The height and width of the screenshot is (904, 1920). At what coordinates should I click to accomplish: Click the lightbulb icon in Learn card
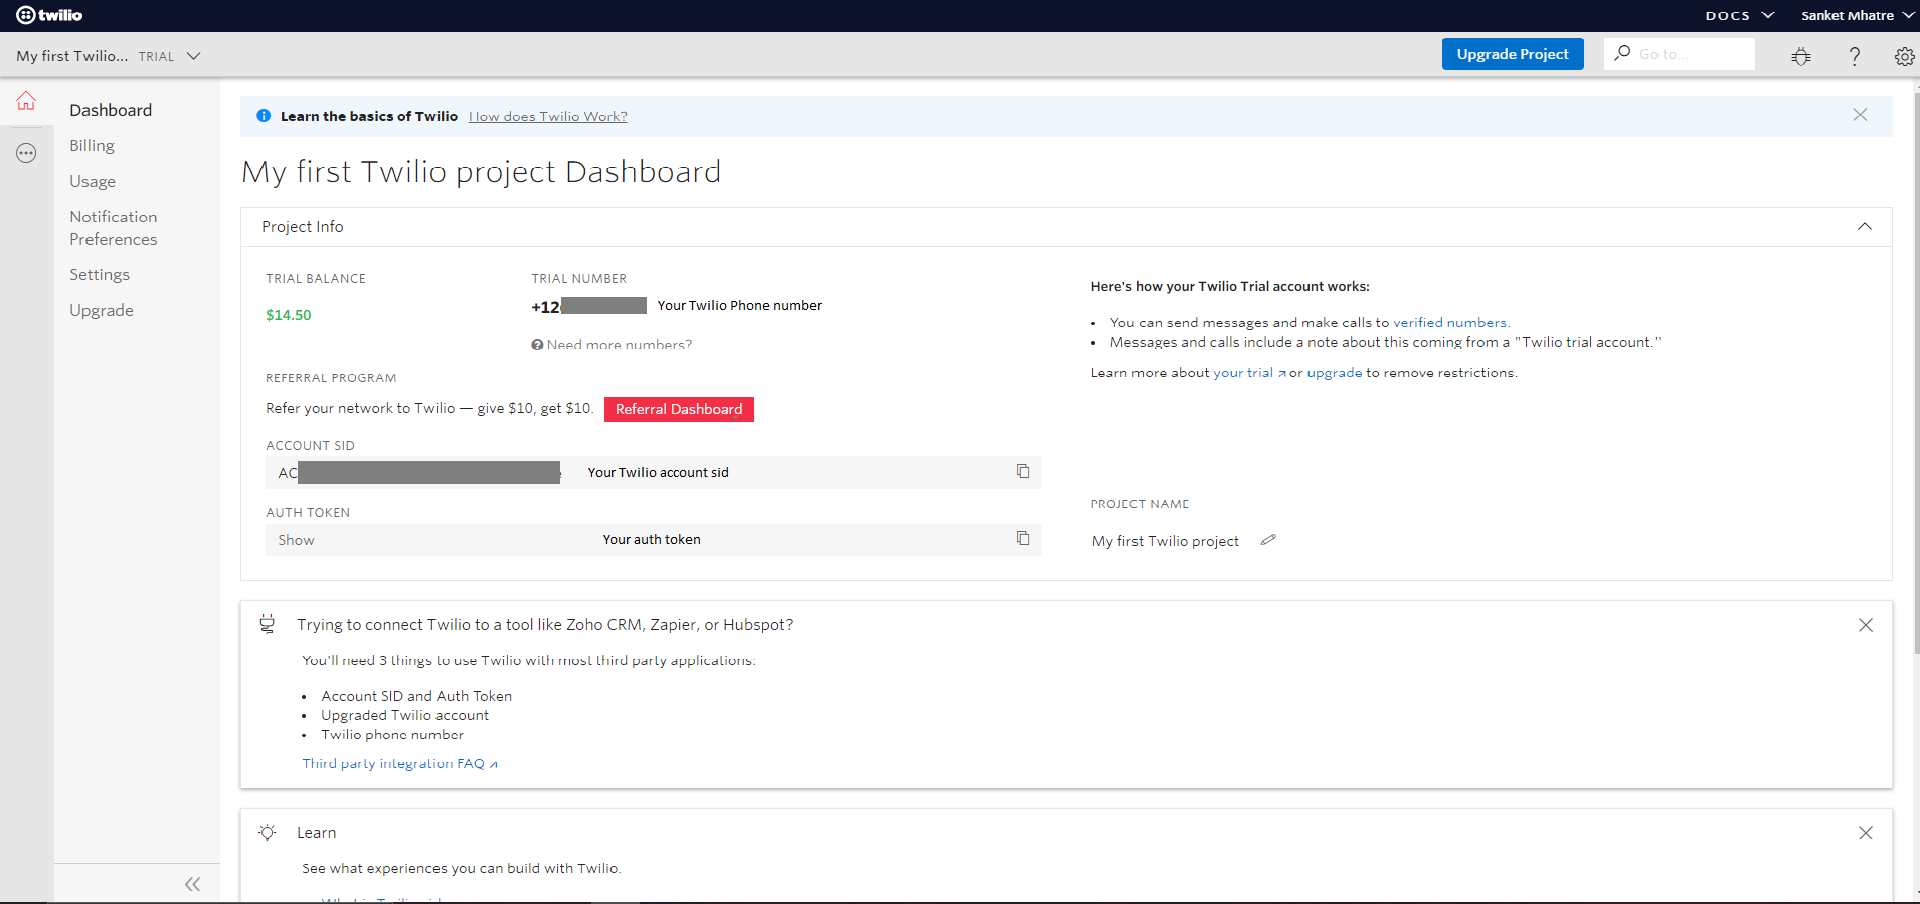tap(267, 832)
